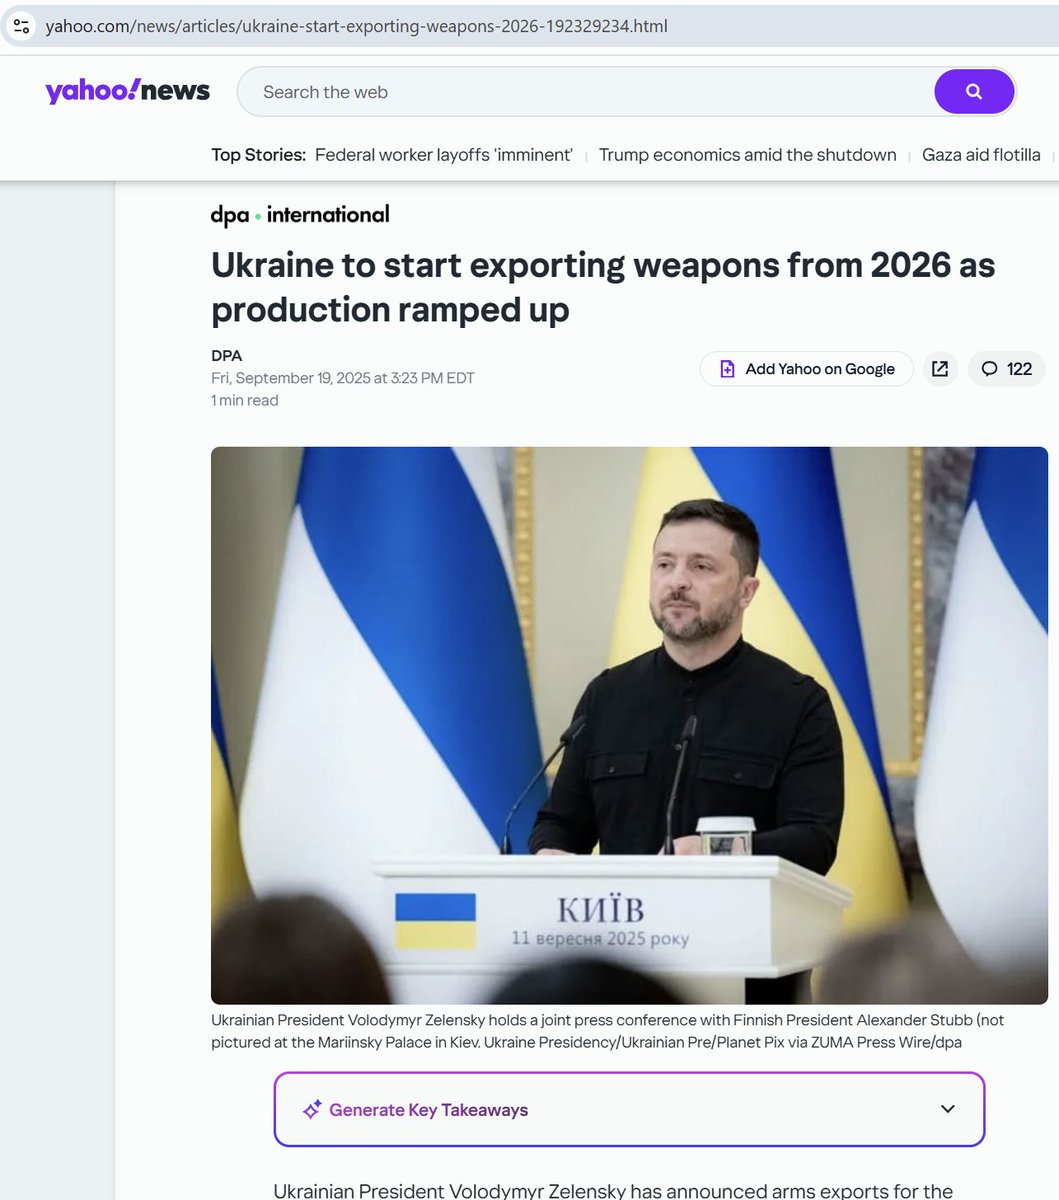Open the 'Gaza aid flotilla' top story
Viewport: 1059px width, 1200px height.
pos(981,155)
